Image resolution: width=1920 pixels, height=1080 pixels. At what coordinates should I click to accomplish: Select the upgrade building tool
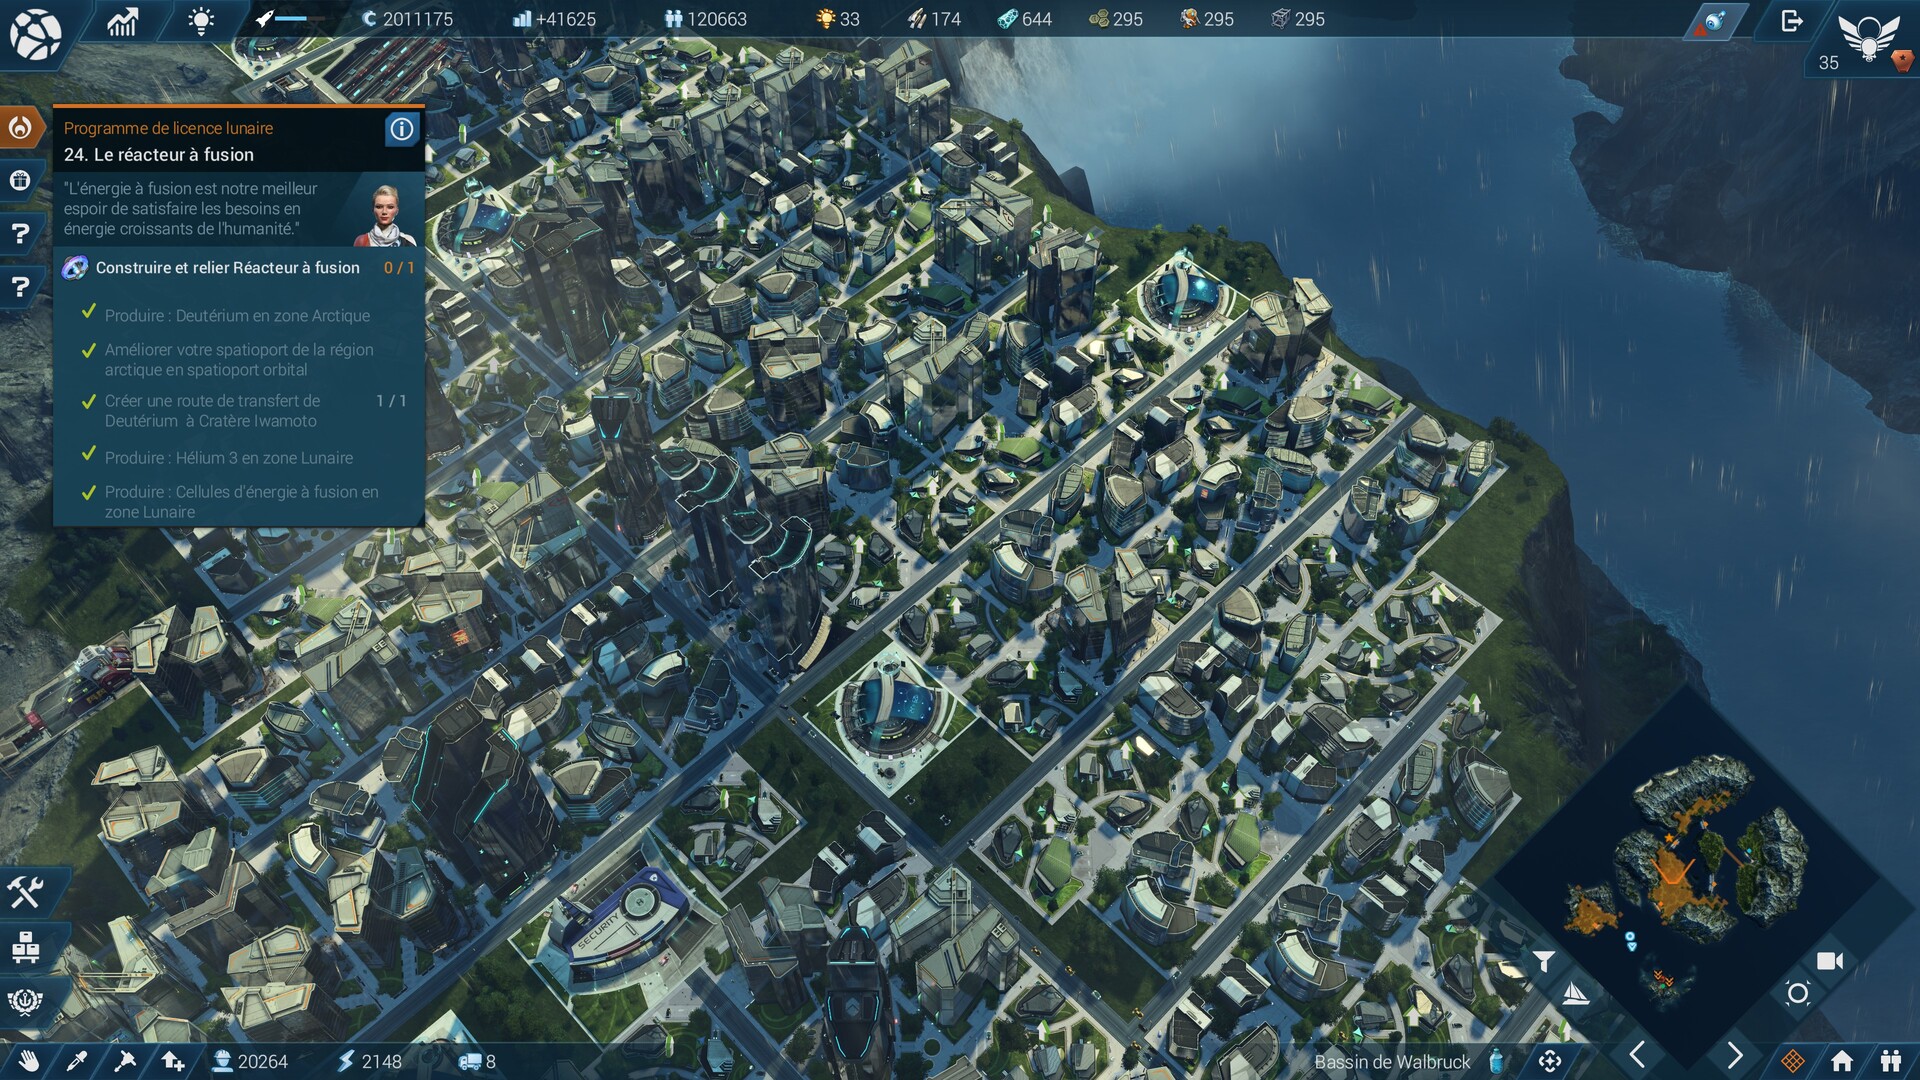click(x=173, y=1061)
